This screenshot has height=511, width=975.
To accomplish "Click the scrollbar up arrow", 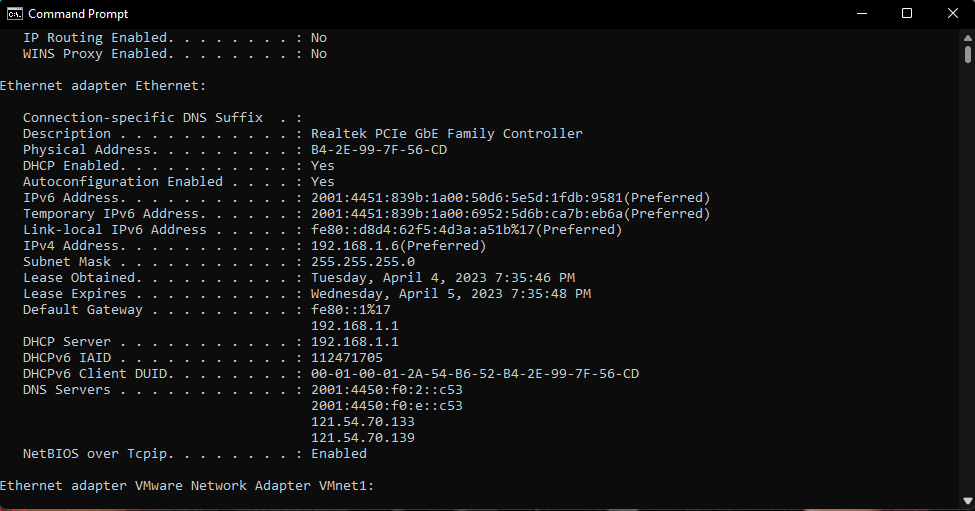I will pos(968,38).
